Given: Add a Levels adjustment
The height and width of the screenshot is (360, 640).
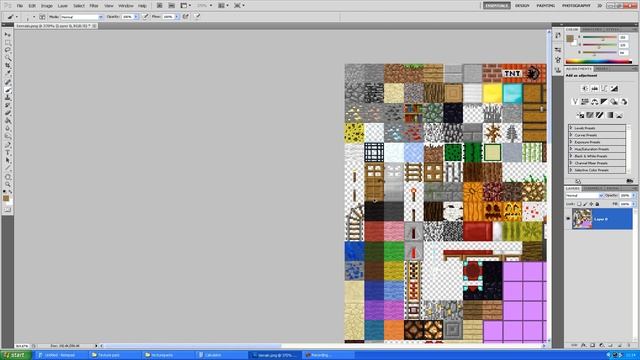Looking at the screenshot, I should click(594, 89).
